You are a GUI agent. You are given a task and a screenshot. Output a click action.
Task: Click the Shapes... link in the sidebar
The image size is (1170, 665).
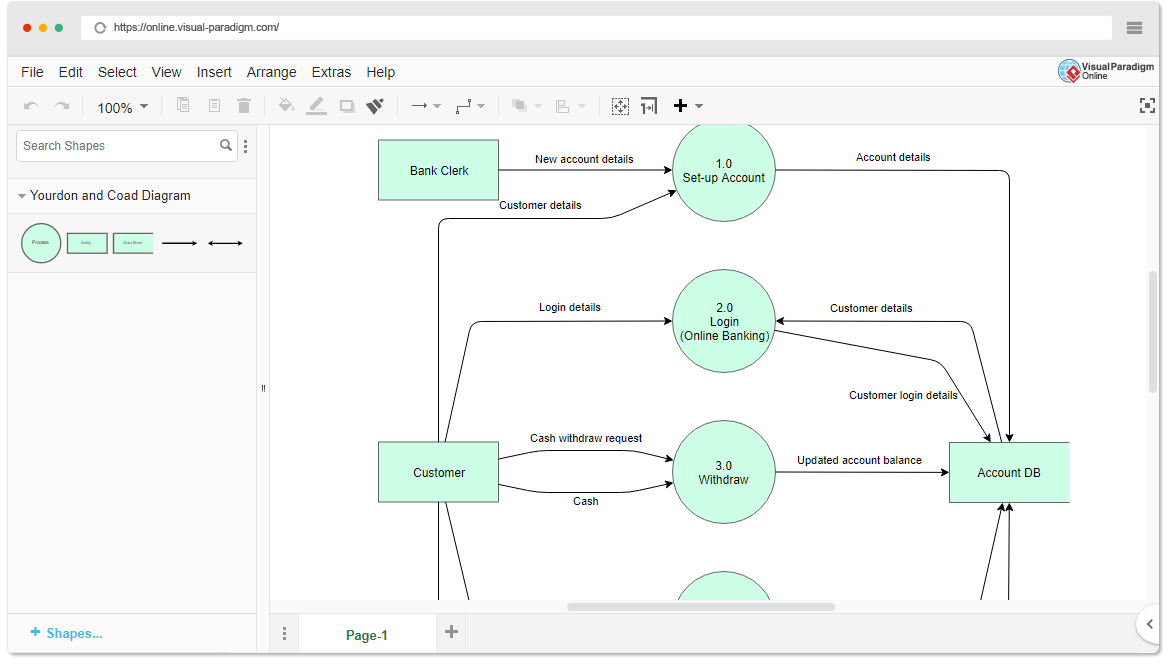tap(67, 633)
